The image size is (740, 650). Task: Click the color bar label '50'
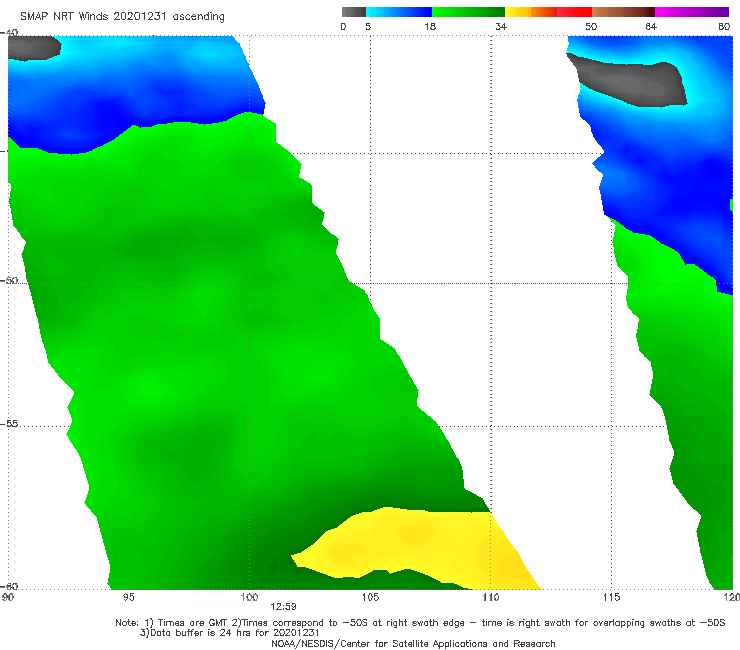pos(591,27)
